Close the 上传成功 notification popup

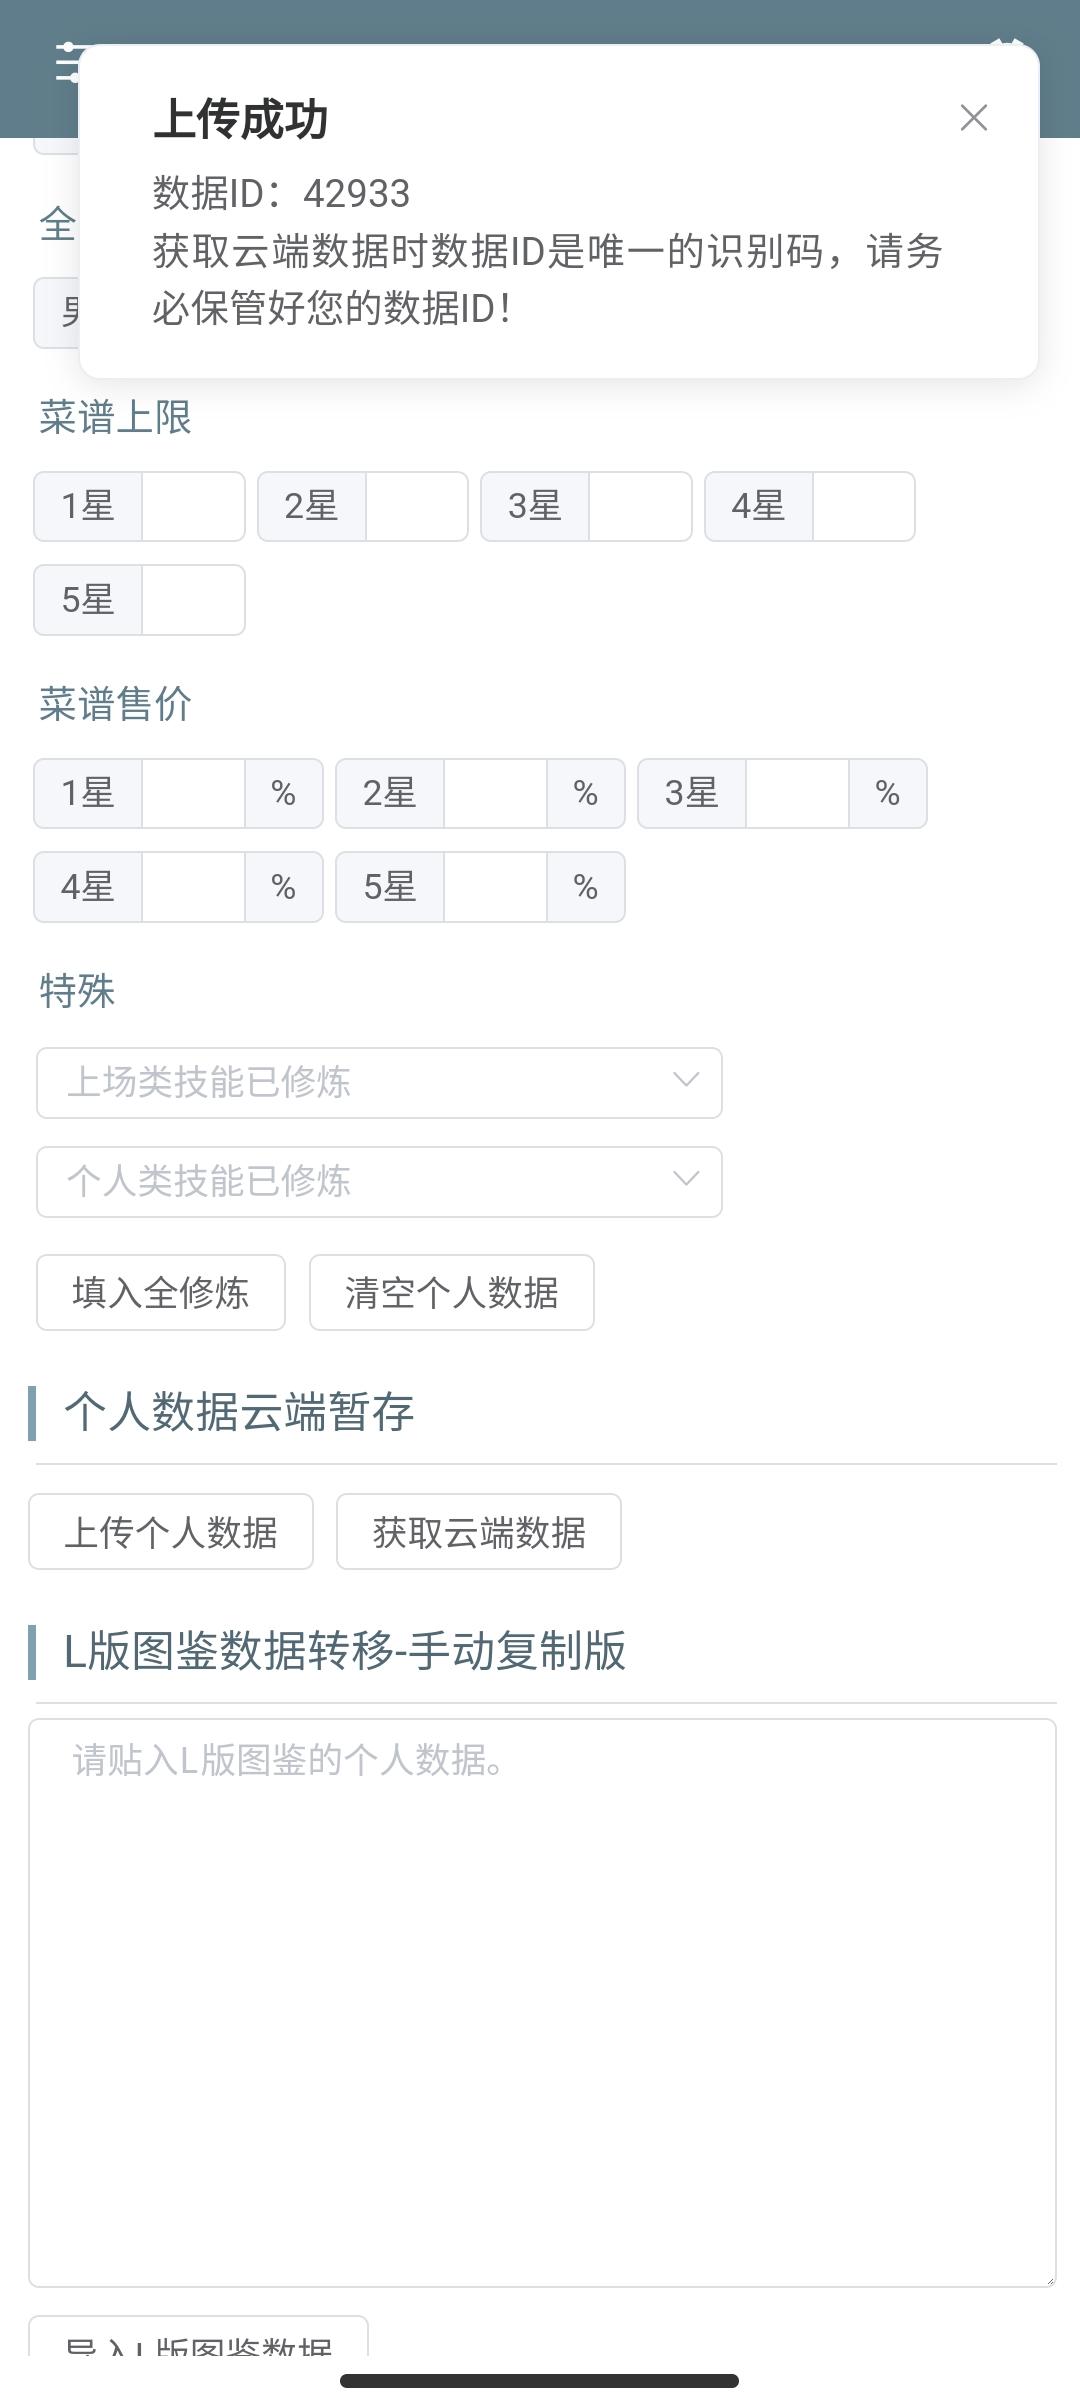click(973, 118)
